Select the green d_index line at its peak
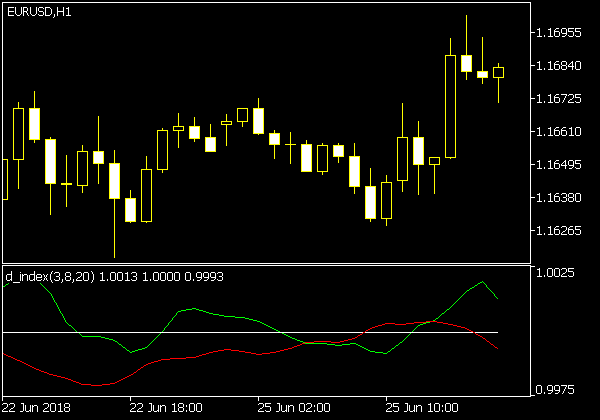This screenshot has width=600, height=420. pos(482,282)
